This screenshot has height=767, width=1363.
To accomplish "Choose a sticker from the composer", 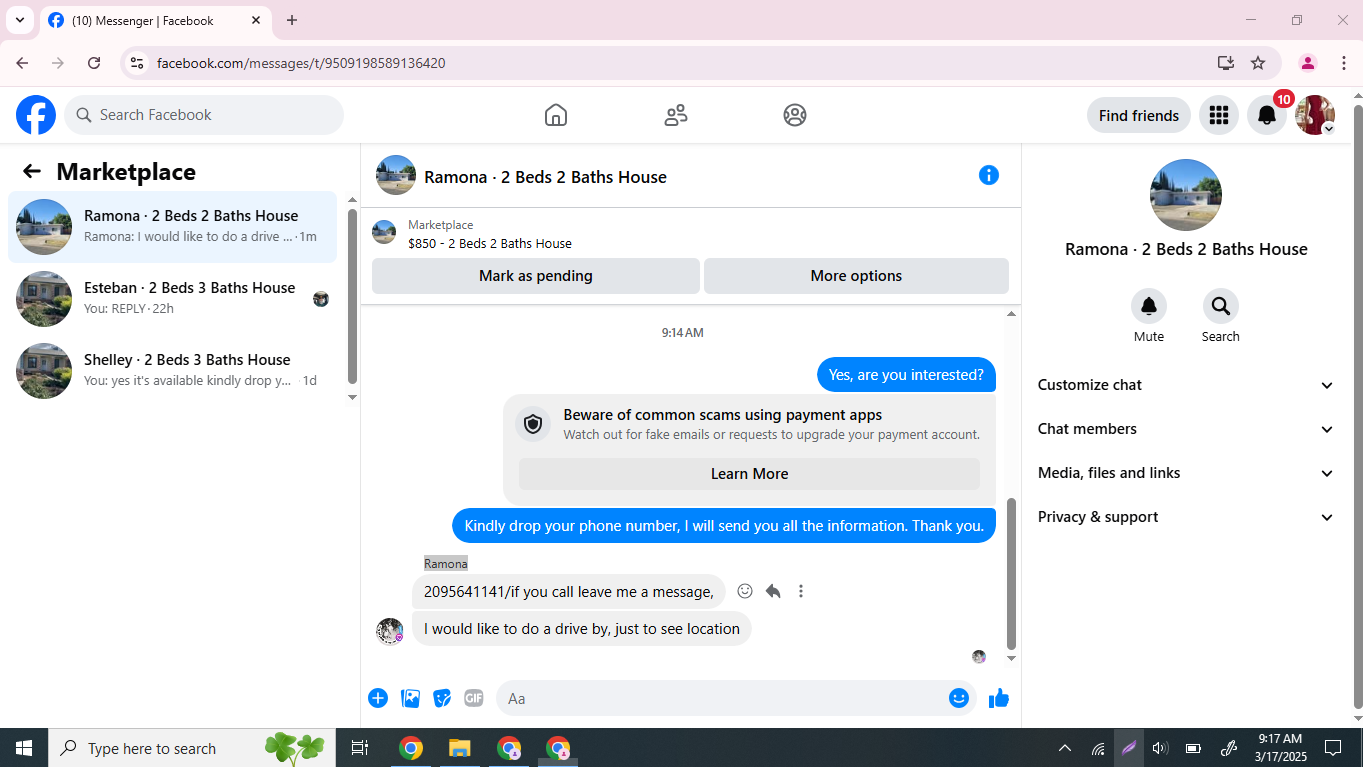I will (x=442, y=698).
